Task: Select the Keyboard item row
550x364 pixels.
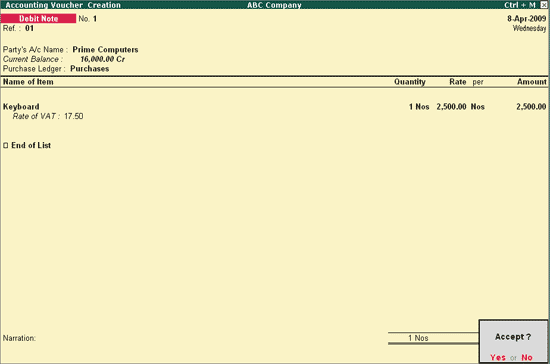Action: click(274, 107)
